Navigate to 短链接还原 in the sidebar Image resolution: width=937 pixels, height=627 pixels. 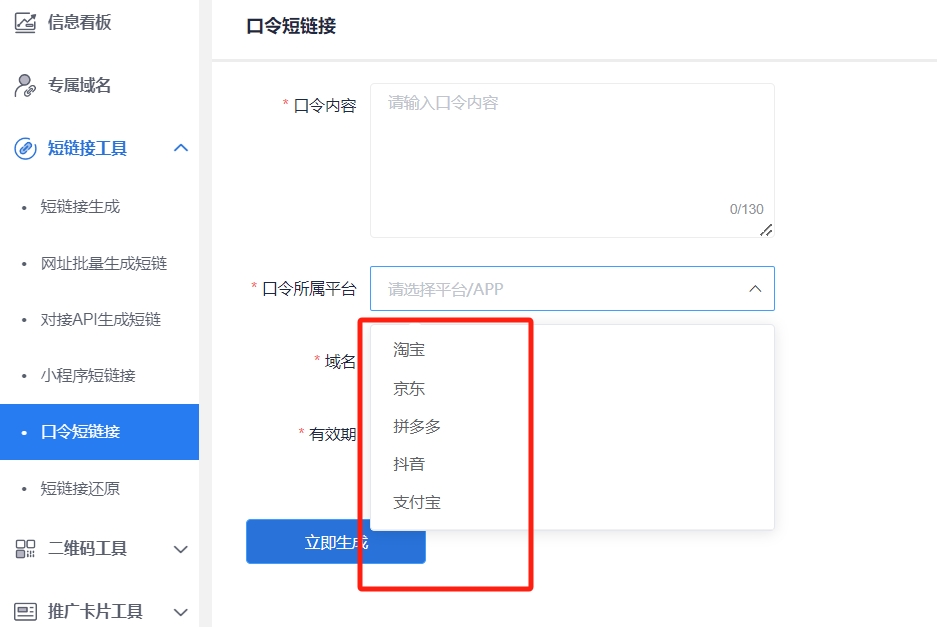(80, 489)
